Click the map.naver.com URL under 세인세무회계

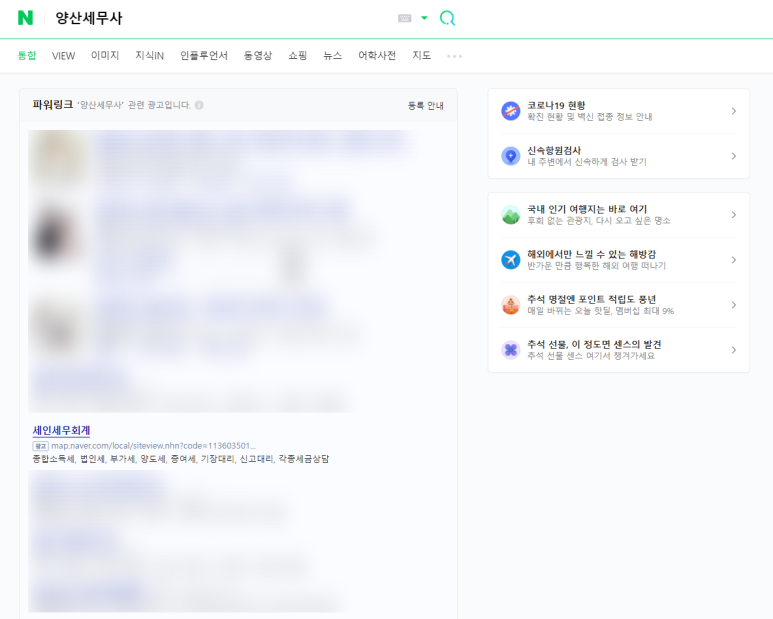point(153,446)
